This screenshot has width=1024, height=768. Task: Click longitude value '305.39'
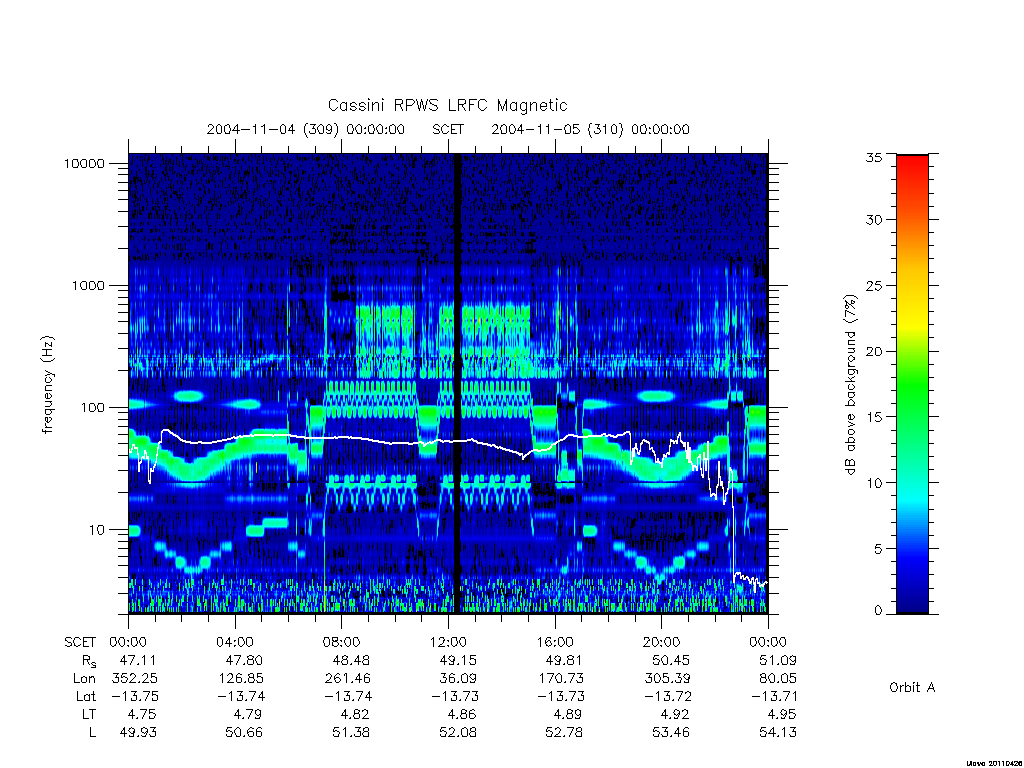pyautogui.click(x=667, y=679)
